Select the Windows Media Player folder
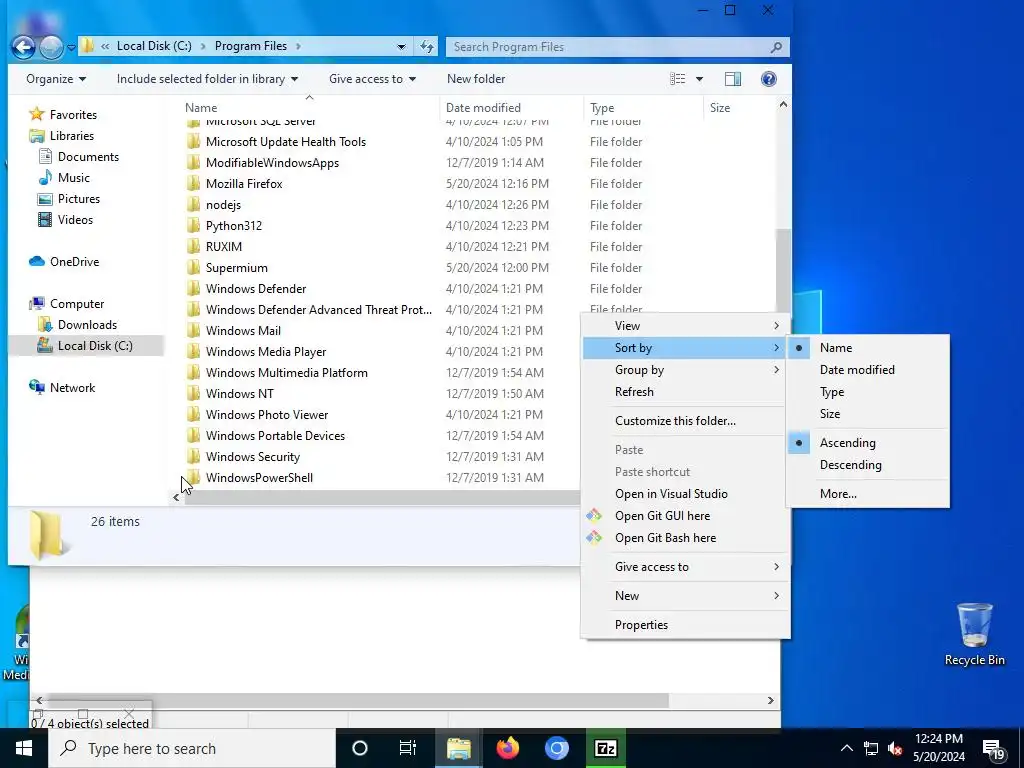This screenshot has height=768, width=1024. click(x=266, y=351)
